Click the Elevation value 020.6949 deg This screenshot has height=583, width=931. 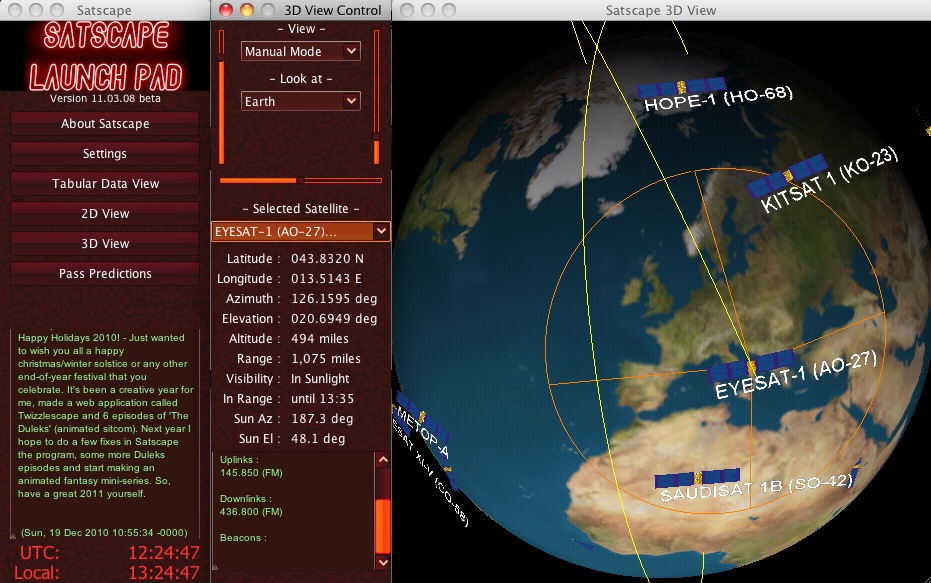point(334,319)
